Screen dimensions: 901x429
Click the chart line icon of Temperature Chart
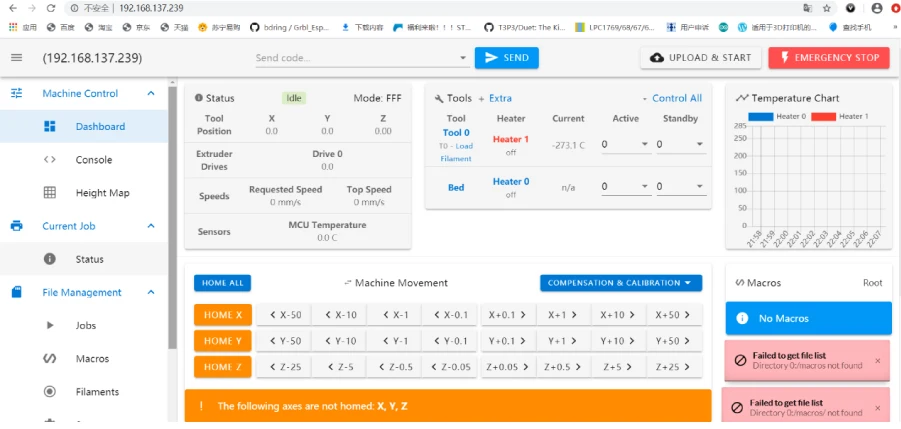pyautogui.click(x=742, y=98)
